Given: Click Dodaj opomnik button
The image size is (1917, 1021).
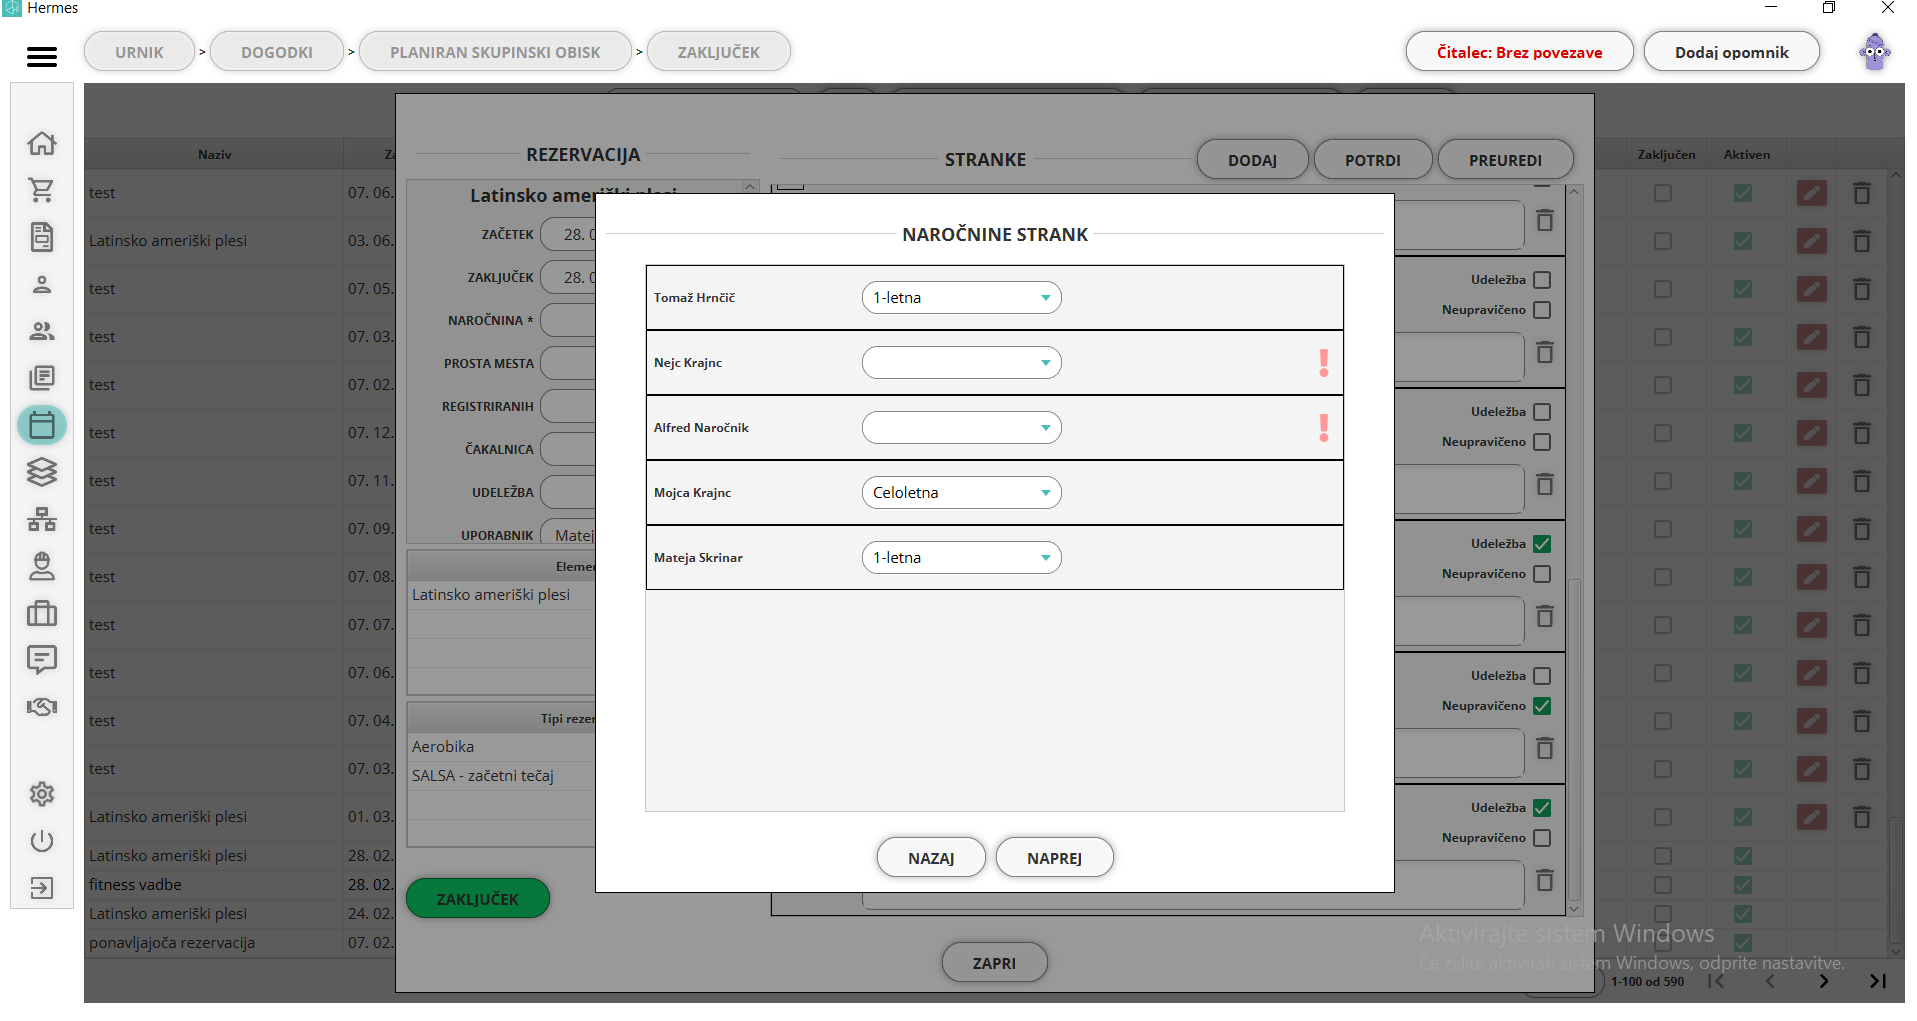Looking at the screenshot, I should [x=1731, y=52].
